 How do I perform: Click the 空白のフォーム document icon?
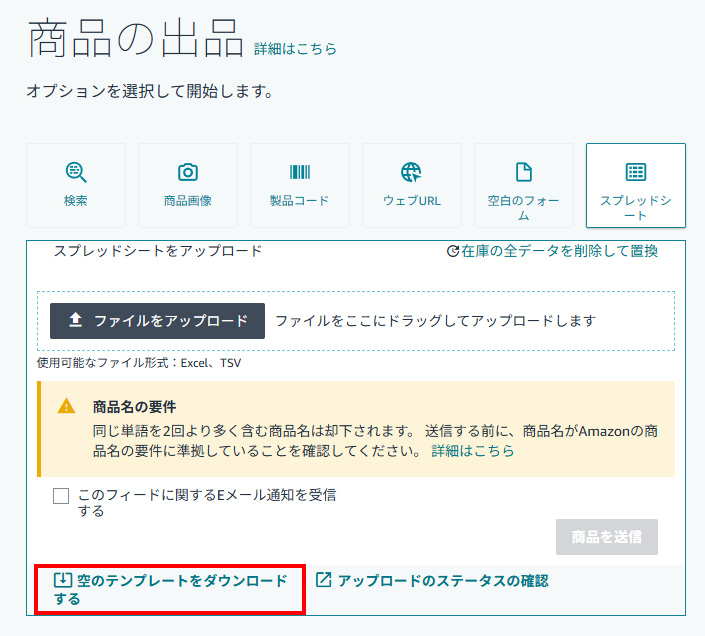tap(524, 172)
